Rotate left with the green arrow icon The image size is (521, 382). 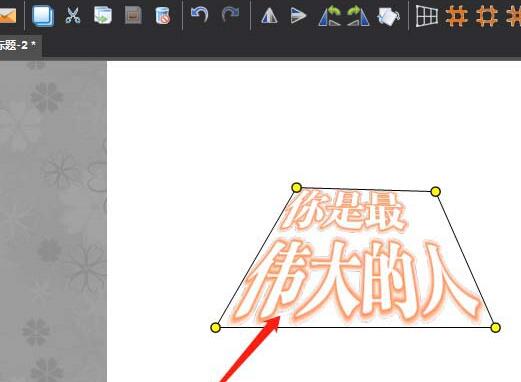click(x=330, y=16)
